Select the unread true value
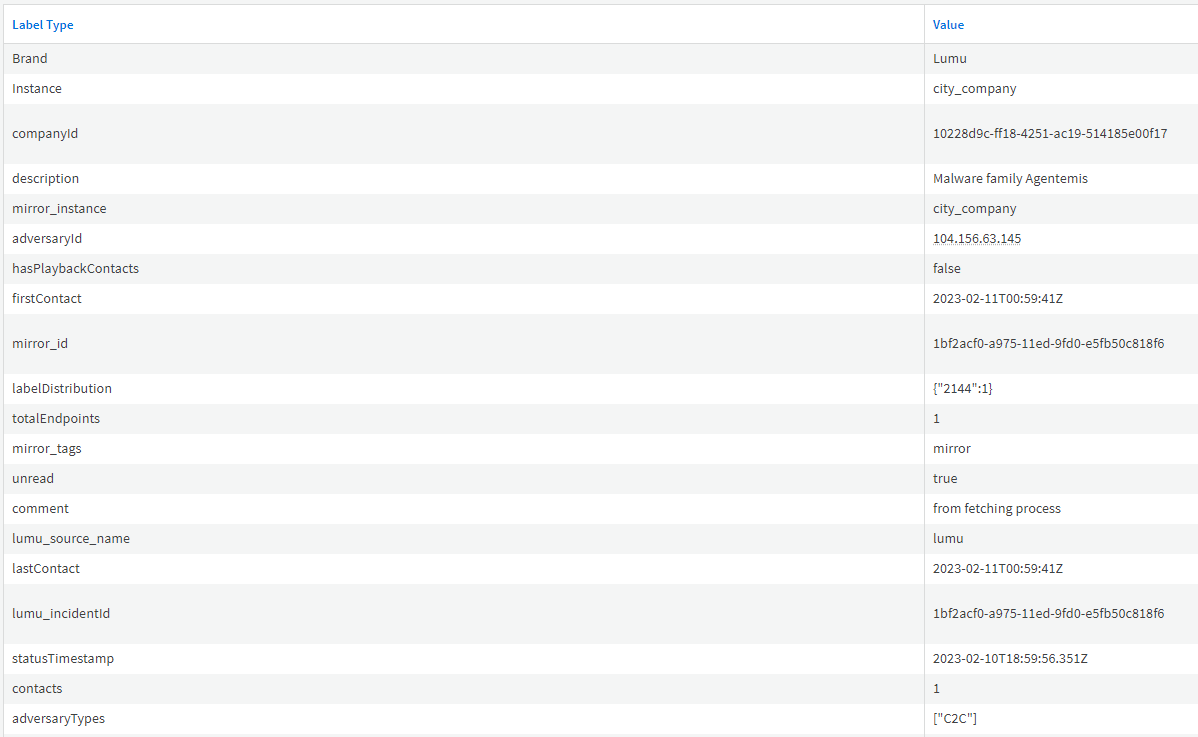Viewport: 1198px width, 737px height. click(x=945, y=479)
